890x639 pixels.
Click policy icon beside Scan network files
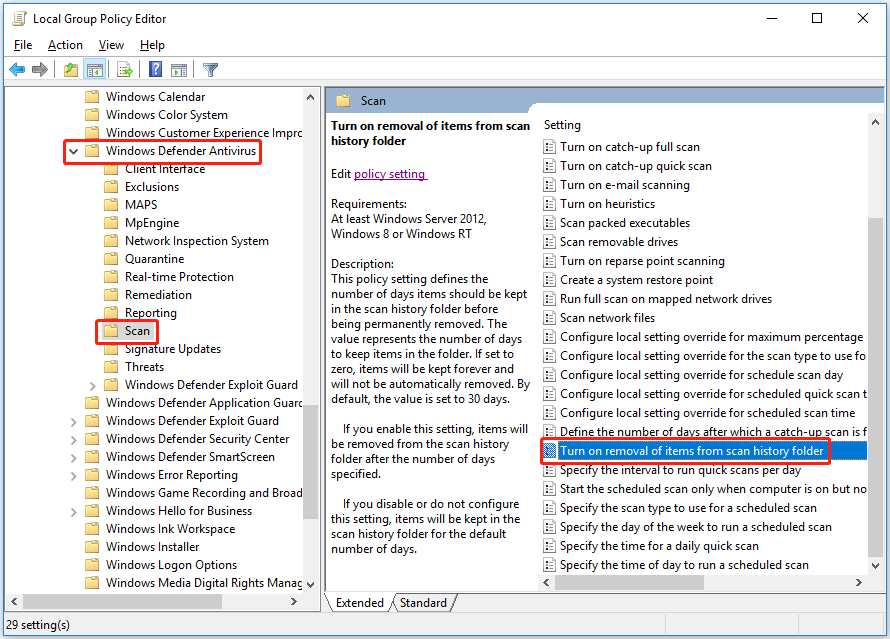coord(549,318)
